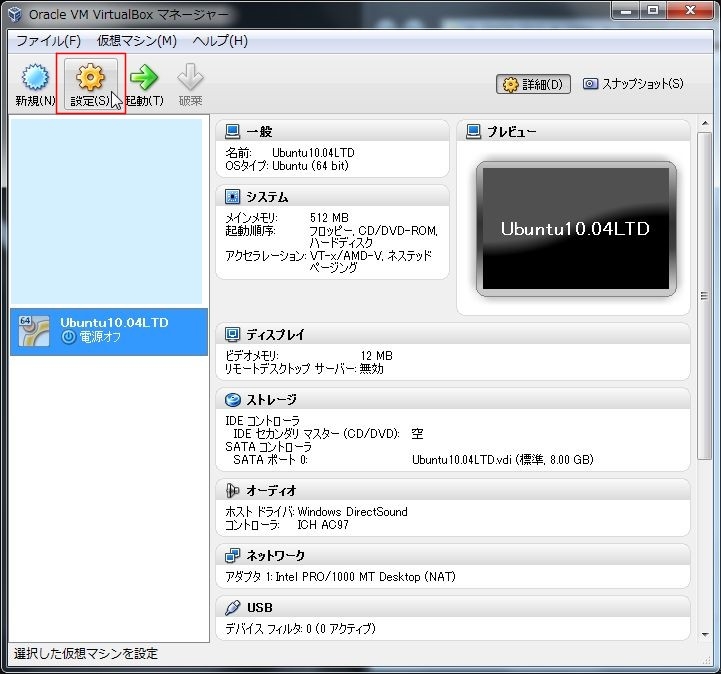This screenshot has width=721, height=674.
Task: Click the 12 MB video memory value
Action: pyautogui.click(x=377, y=356)
